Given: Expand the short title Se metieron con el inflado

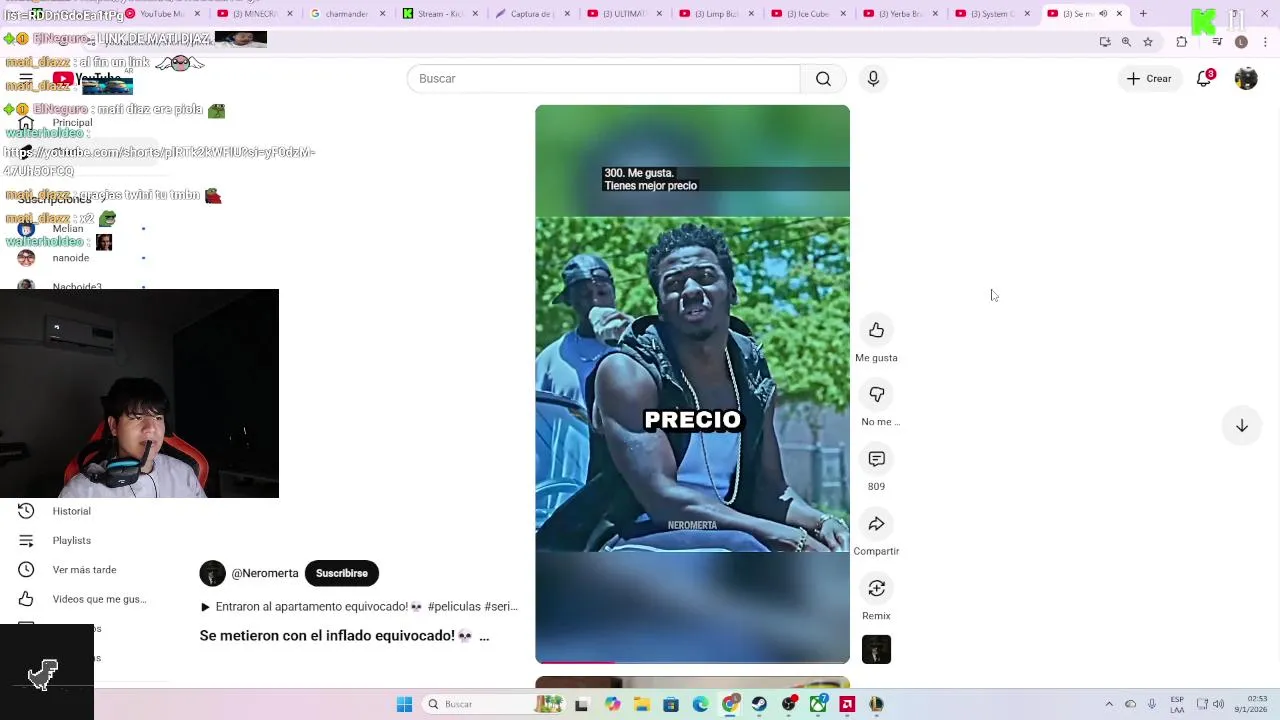Looking at the screenshot, I should tap(344, 636).
